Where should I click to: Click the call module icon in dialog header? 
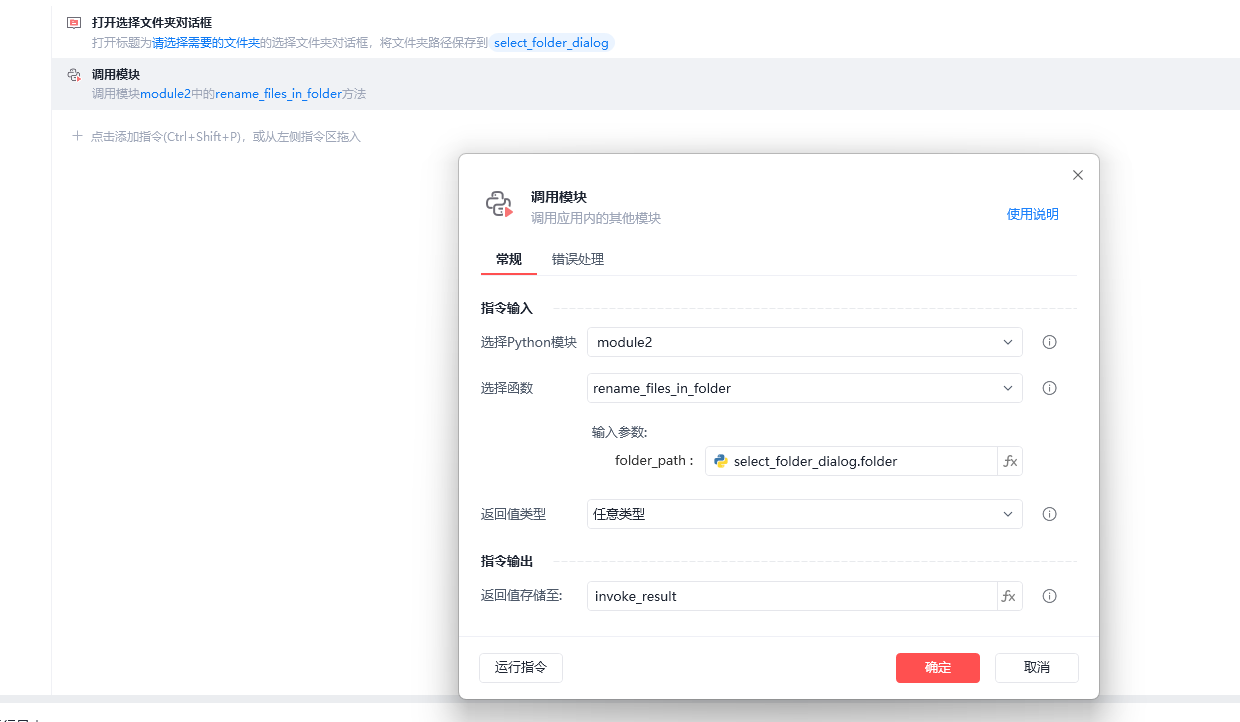(x=499, y=205)
